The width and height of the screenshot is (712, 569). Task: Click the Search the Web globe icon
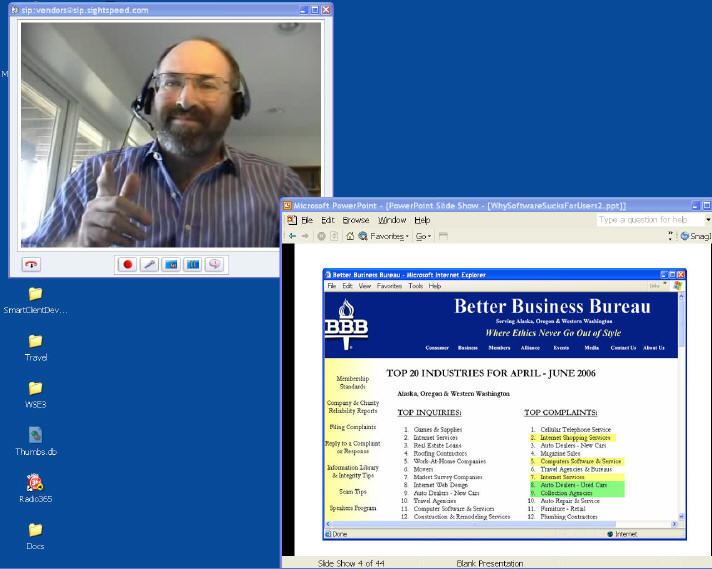pyautogui.click(x=363, y=236)
